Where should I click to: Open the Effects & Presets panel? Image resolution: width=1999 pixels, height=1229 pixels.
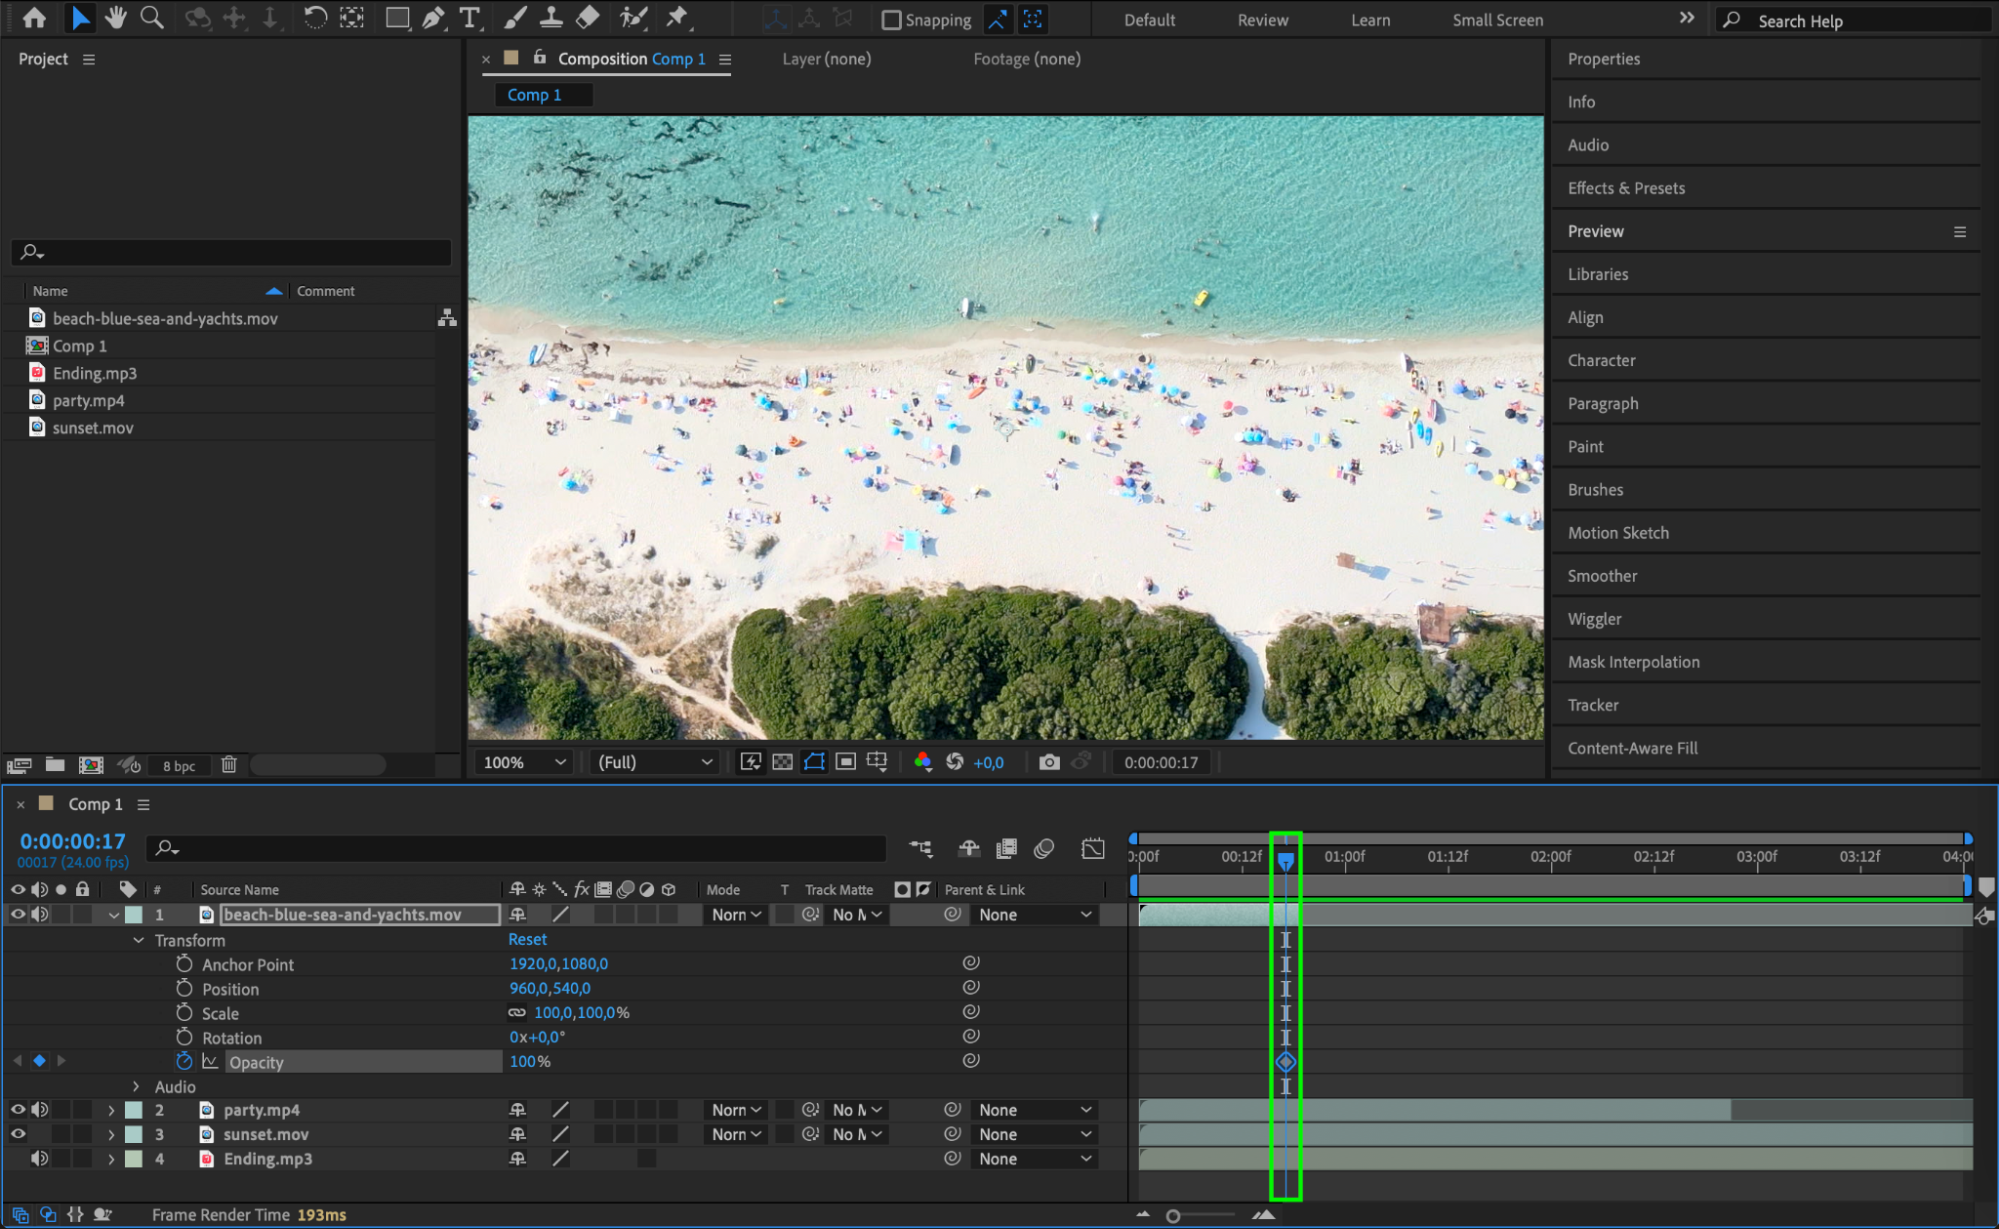1625,188
